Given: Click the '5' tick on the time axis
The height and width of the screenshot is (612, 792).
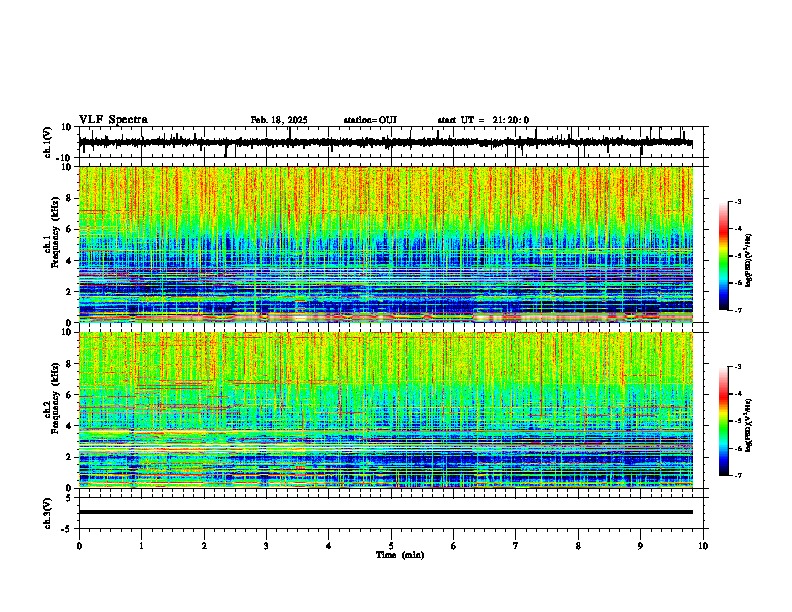Looking at the screenshot, I should [391, 546].
